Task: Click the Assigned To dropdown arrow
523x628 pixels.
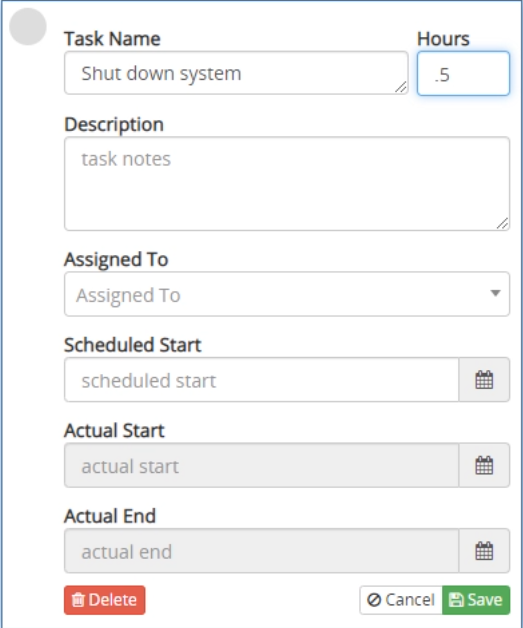Action: (495, 293)
